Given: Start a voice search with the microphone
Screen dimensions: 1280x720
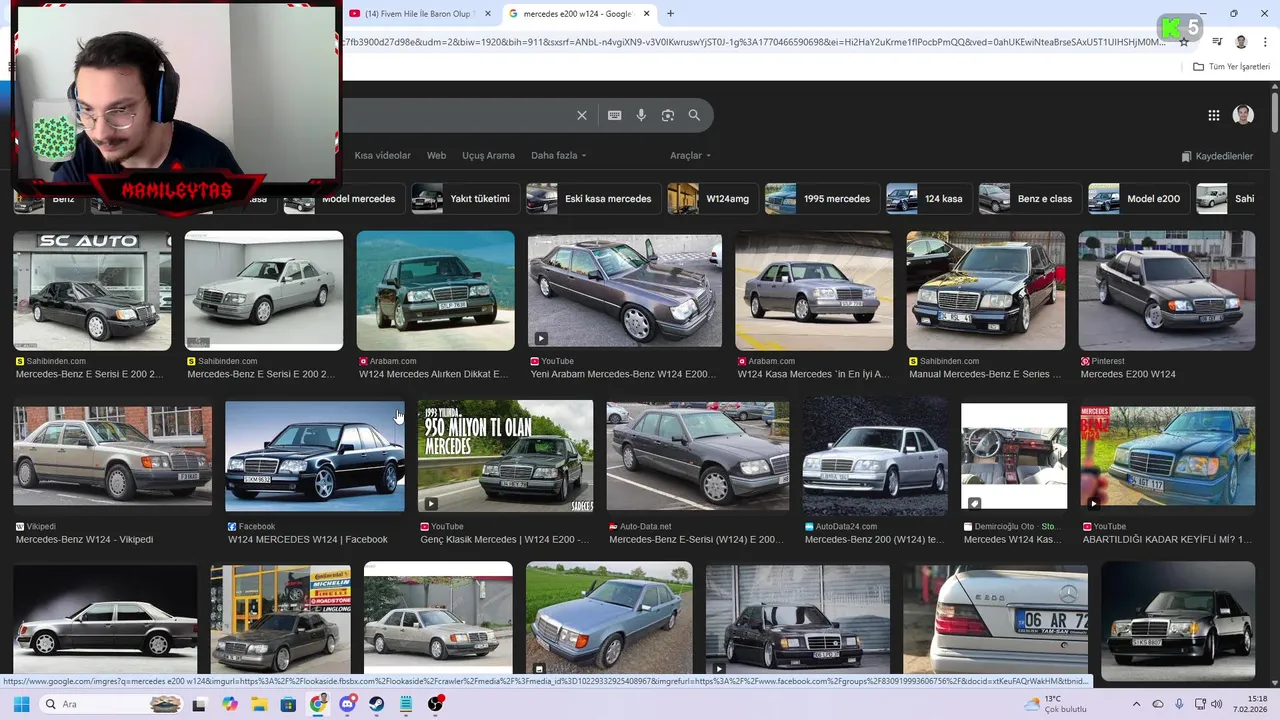Looking at the screenshot, I should pos(641,115).
